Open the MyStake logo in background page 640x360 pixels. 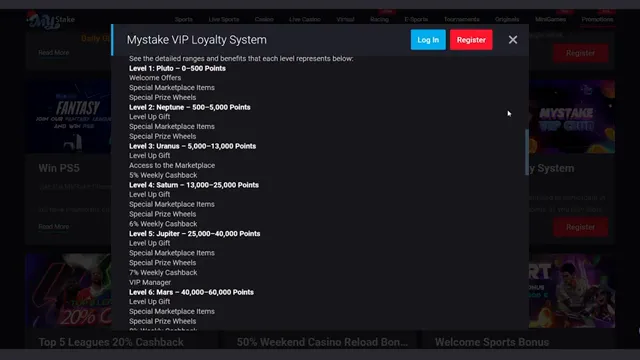click(51, 20)
